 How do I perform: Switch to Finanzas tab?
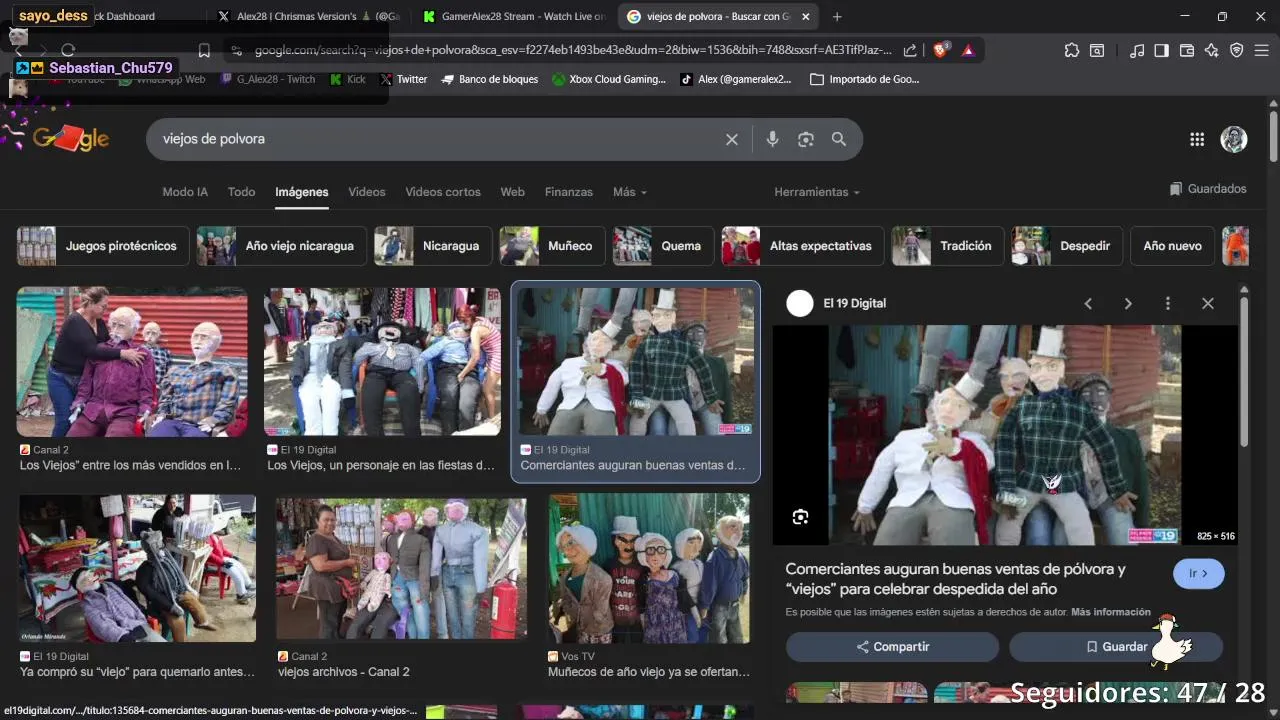pyautogui.click(x=569, y=192)
